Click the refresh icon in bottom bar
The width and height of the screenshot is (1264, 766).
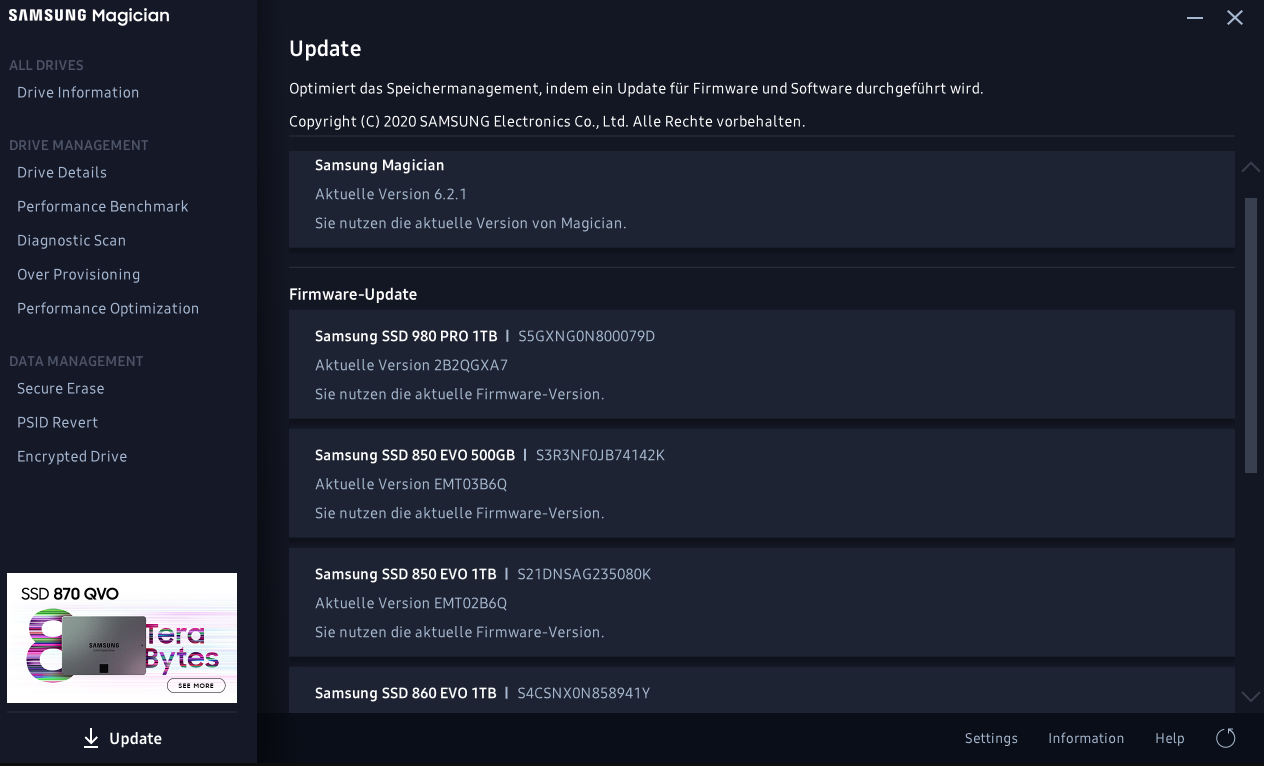point(1226,738)
